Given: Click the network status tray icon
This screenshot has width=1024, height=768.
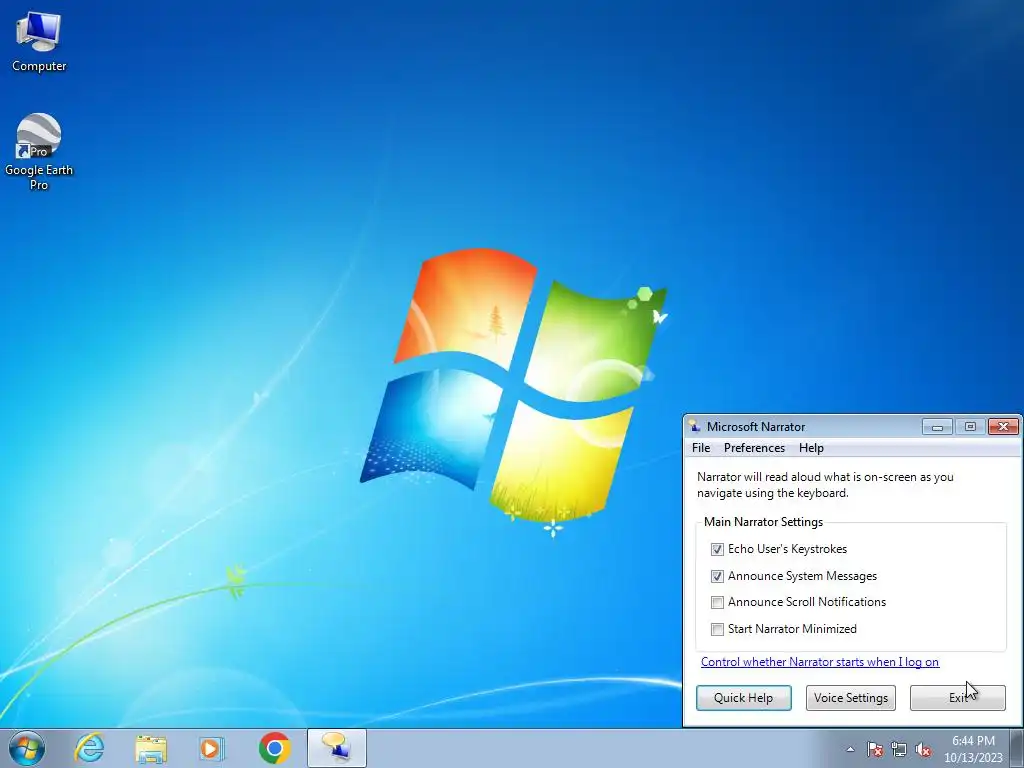Looking at the screenshot, I should pyautogui.click(x=899, y=750).
